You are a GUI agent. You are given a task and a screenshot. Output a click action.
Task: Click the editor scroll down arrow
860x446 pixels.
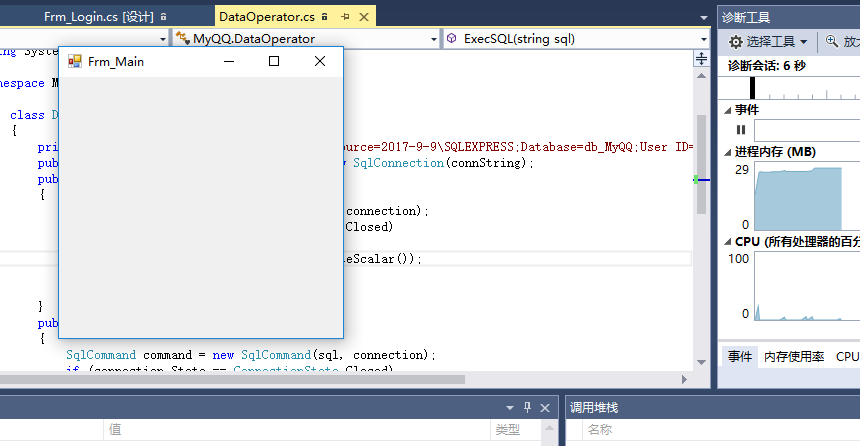coord(701,362)
